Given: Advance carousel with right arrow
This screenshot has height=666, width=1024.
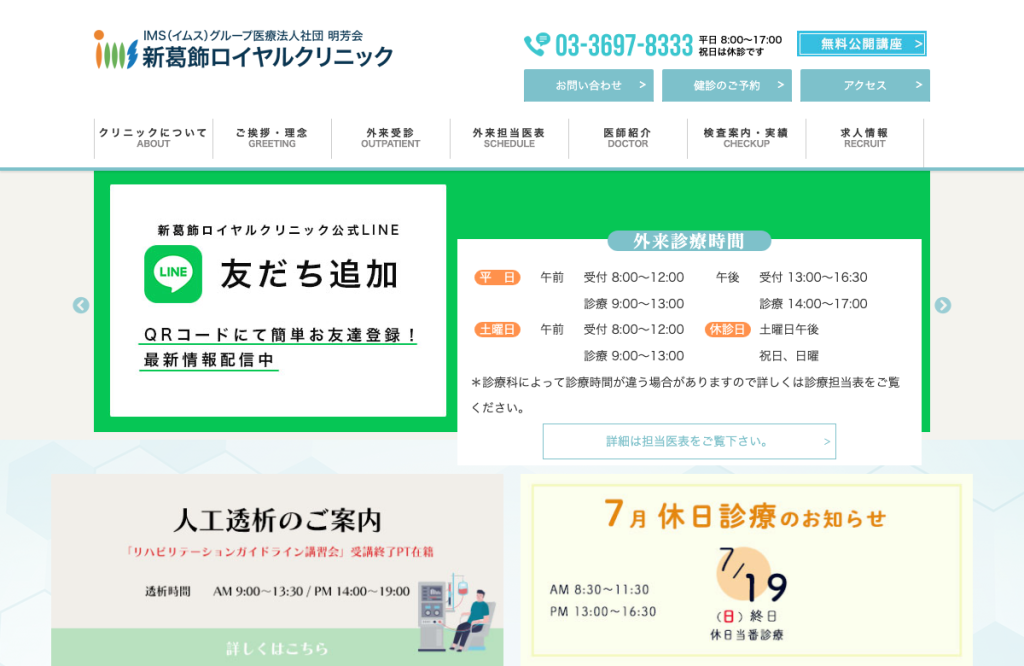Looking at the screenshot, I should coord(942,305).
